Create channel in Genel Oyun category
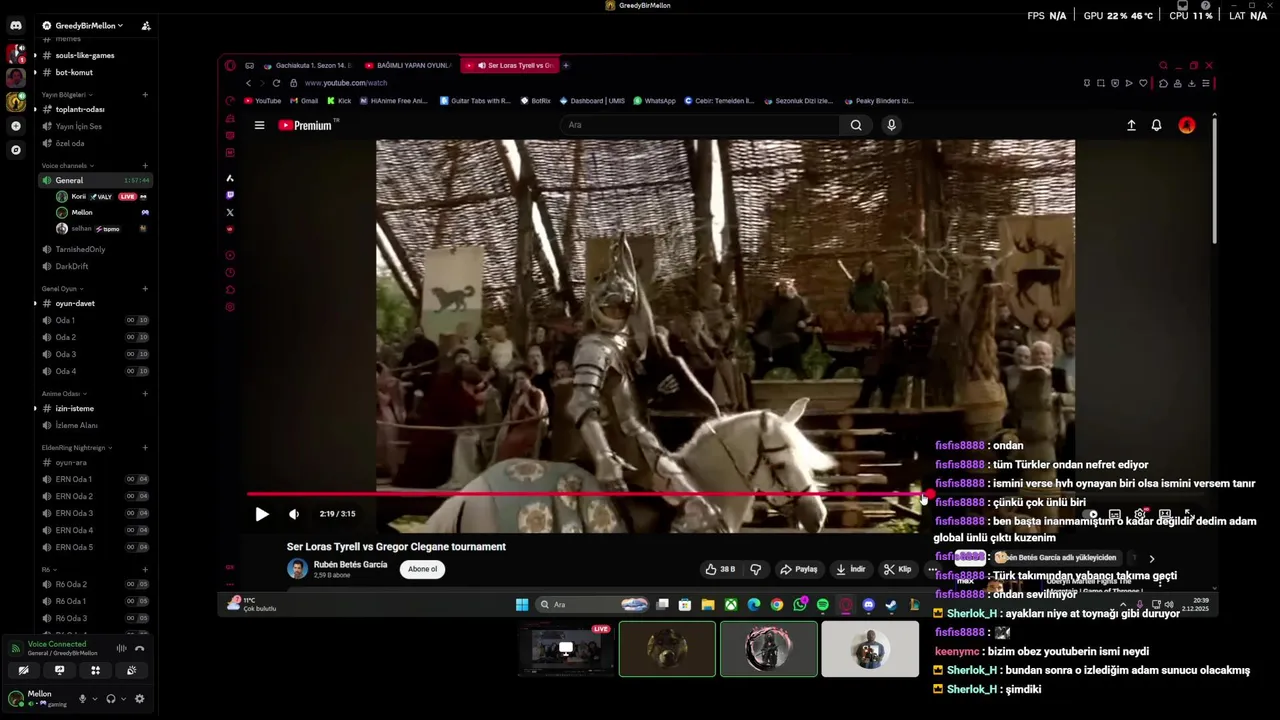 click(x=145, y=288)
